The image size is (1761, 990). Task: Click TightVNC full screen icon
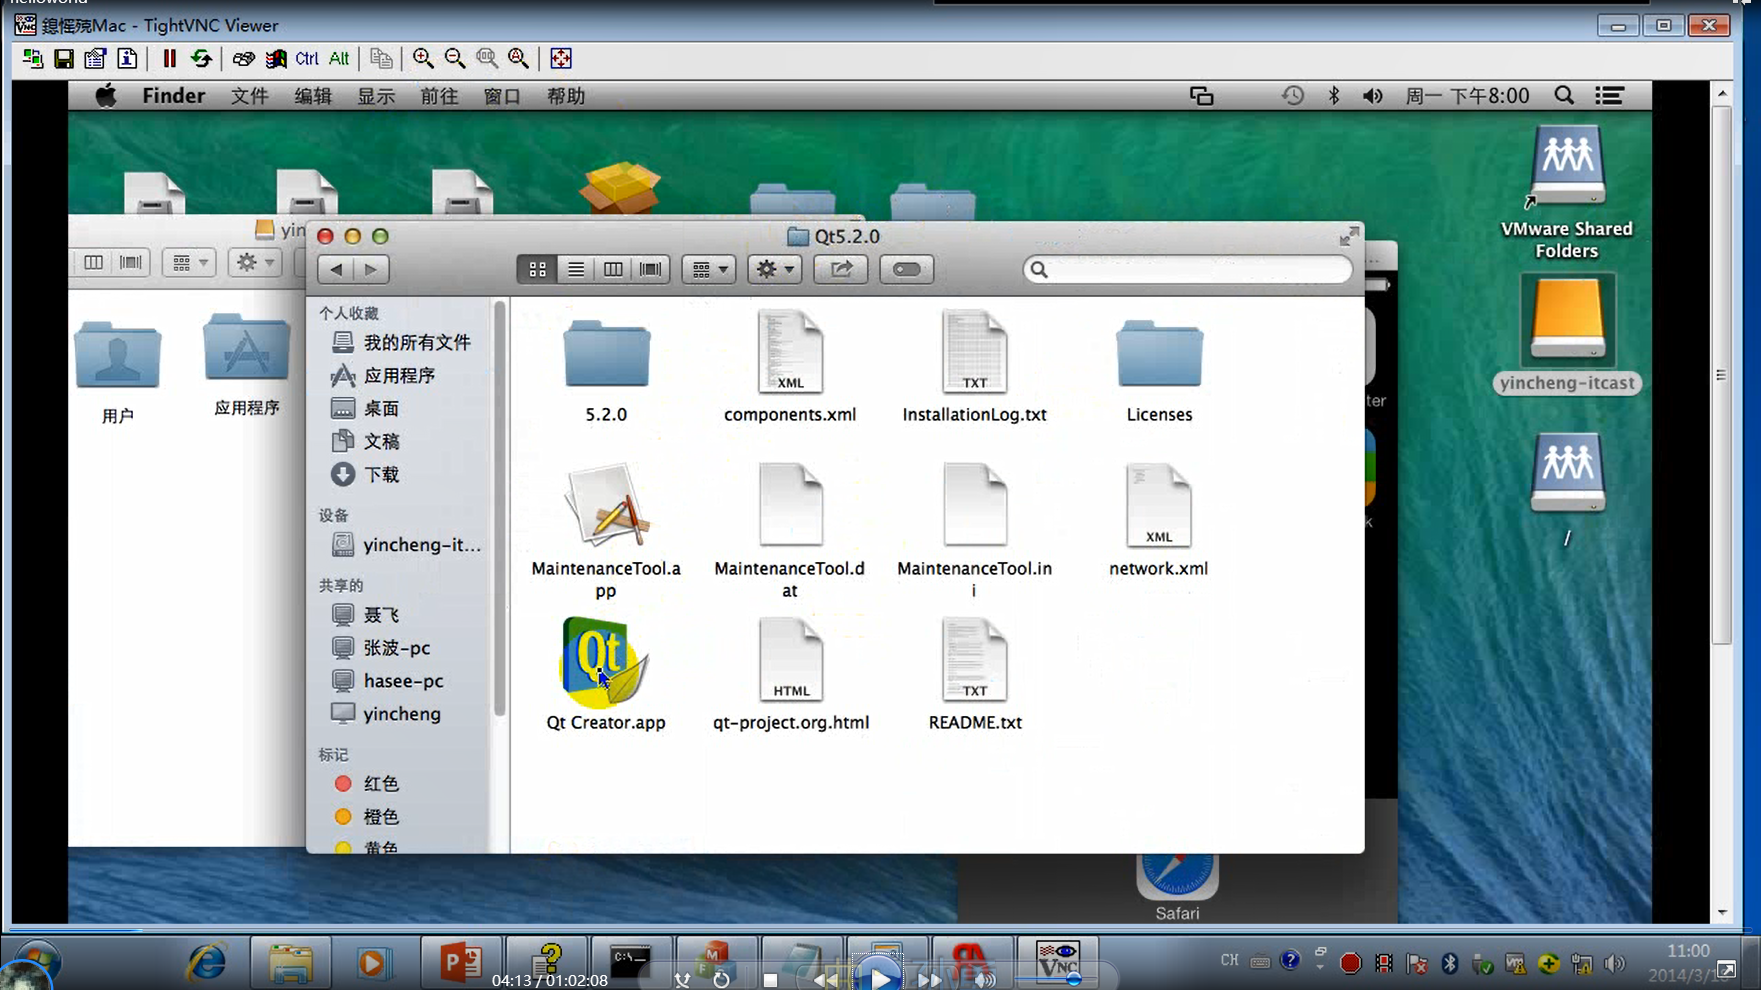click(x=561, y=58)
